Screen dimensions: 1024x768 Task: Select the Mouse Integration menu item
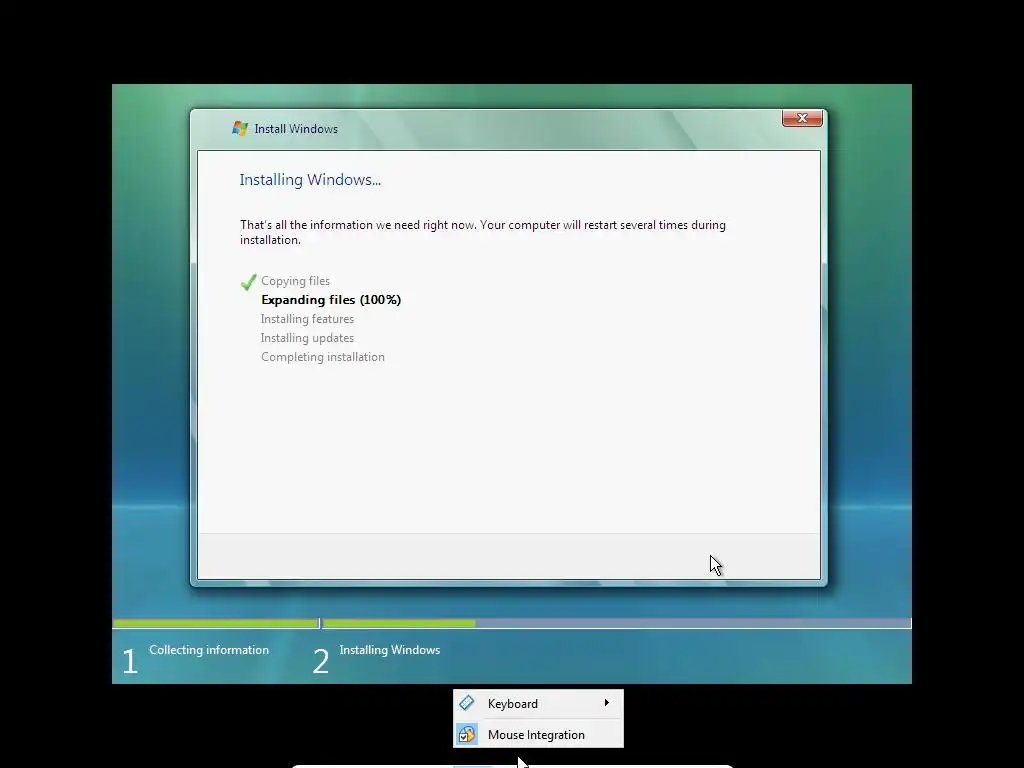[x=538, y=735]
